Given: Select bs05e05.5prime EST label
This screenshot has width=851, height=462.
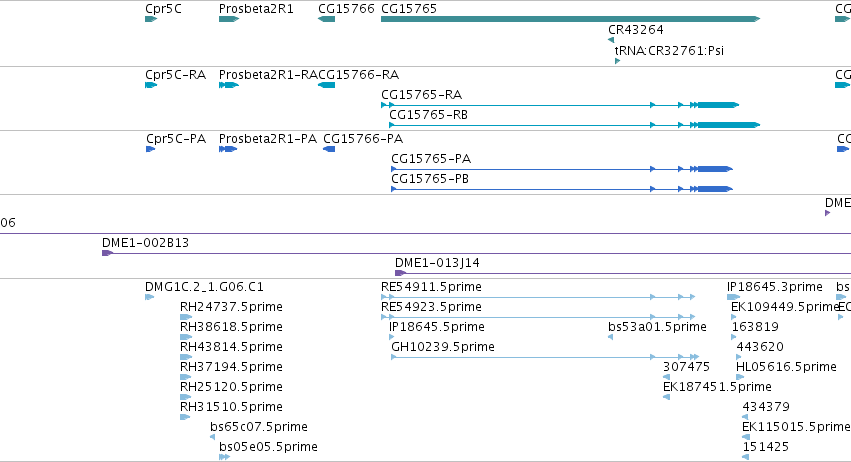Looking at the screenshot, I should pos(268,447).
